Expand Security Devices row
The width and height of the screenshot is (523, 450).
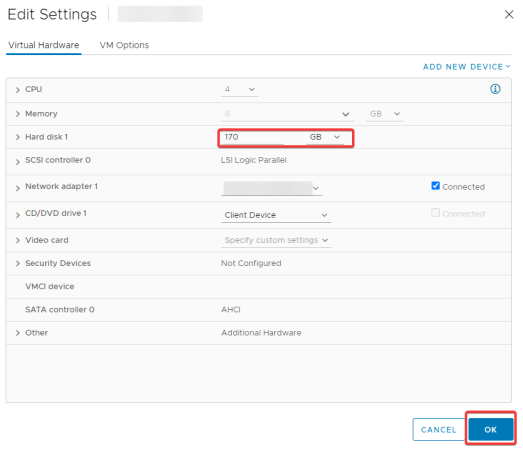(x=18, y=264)
